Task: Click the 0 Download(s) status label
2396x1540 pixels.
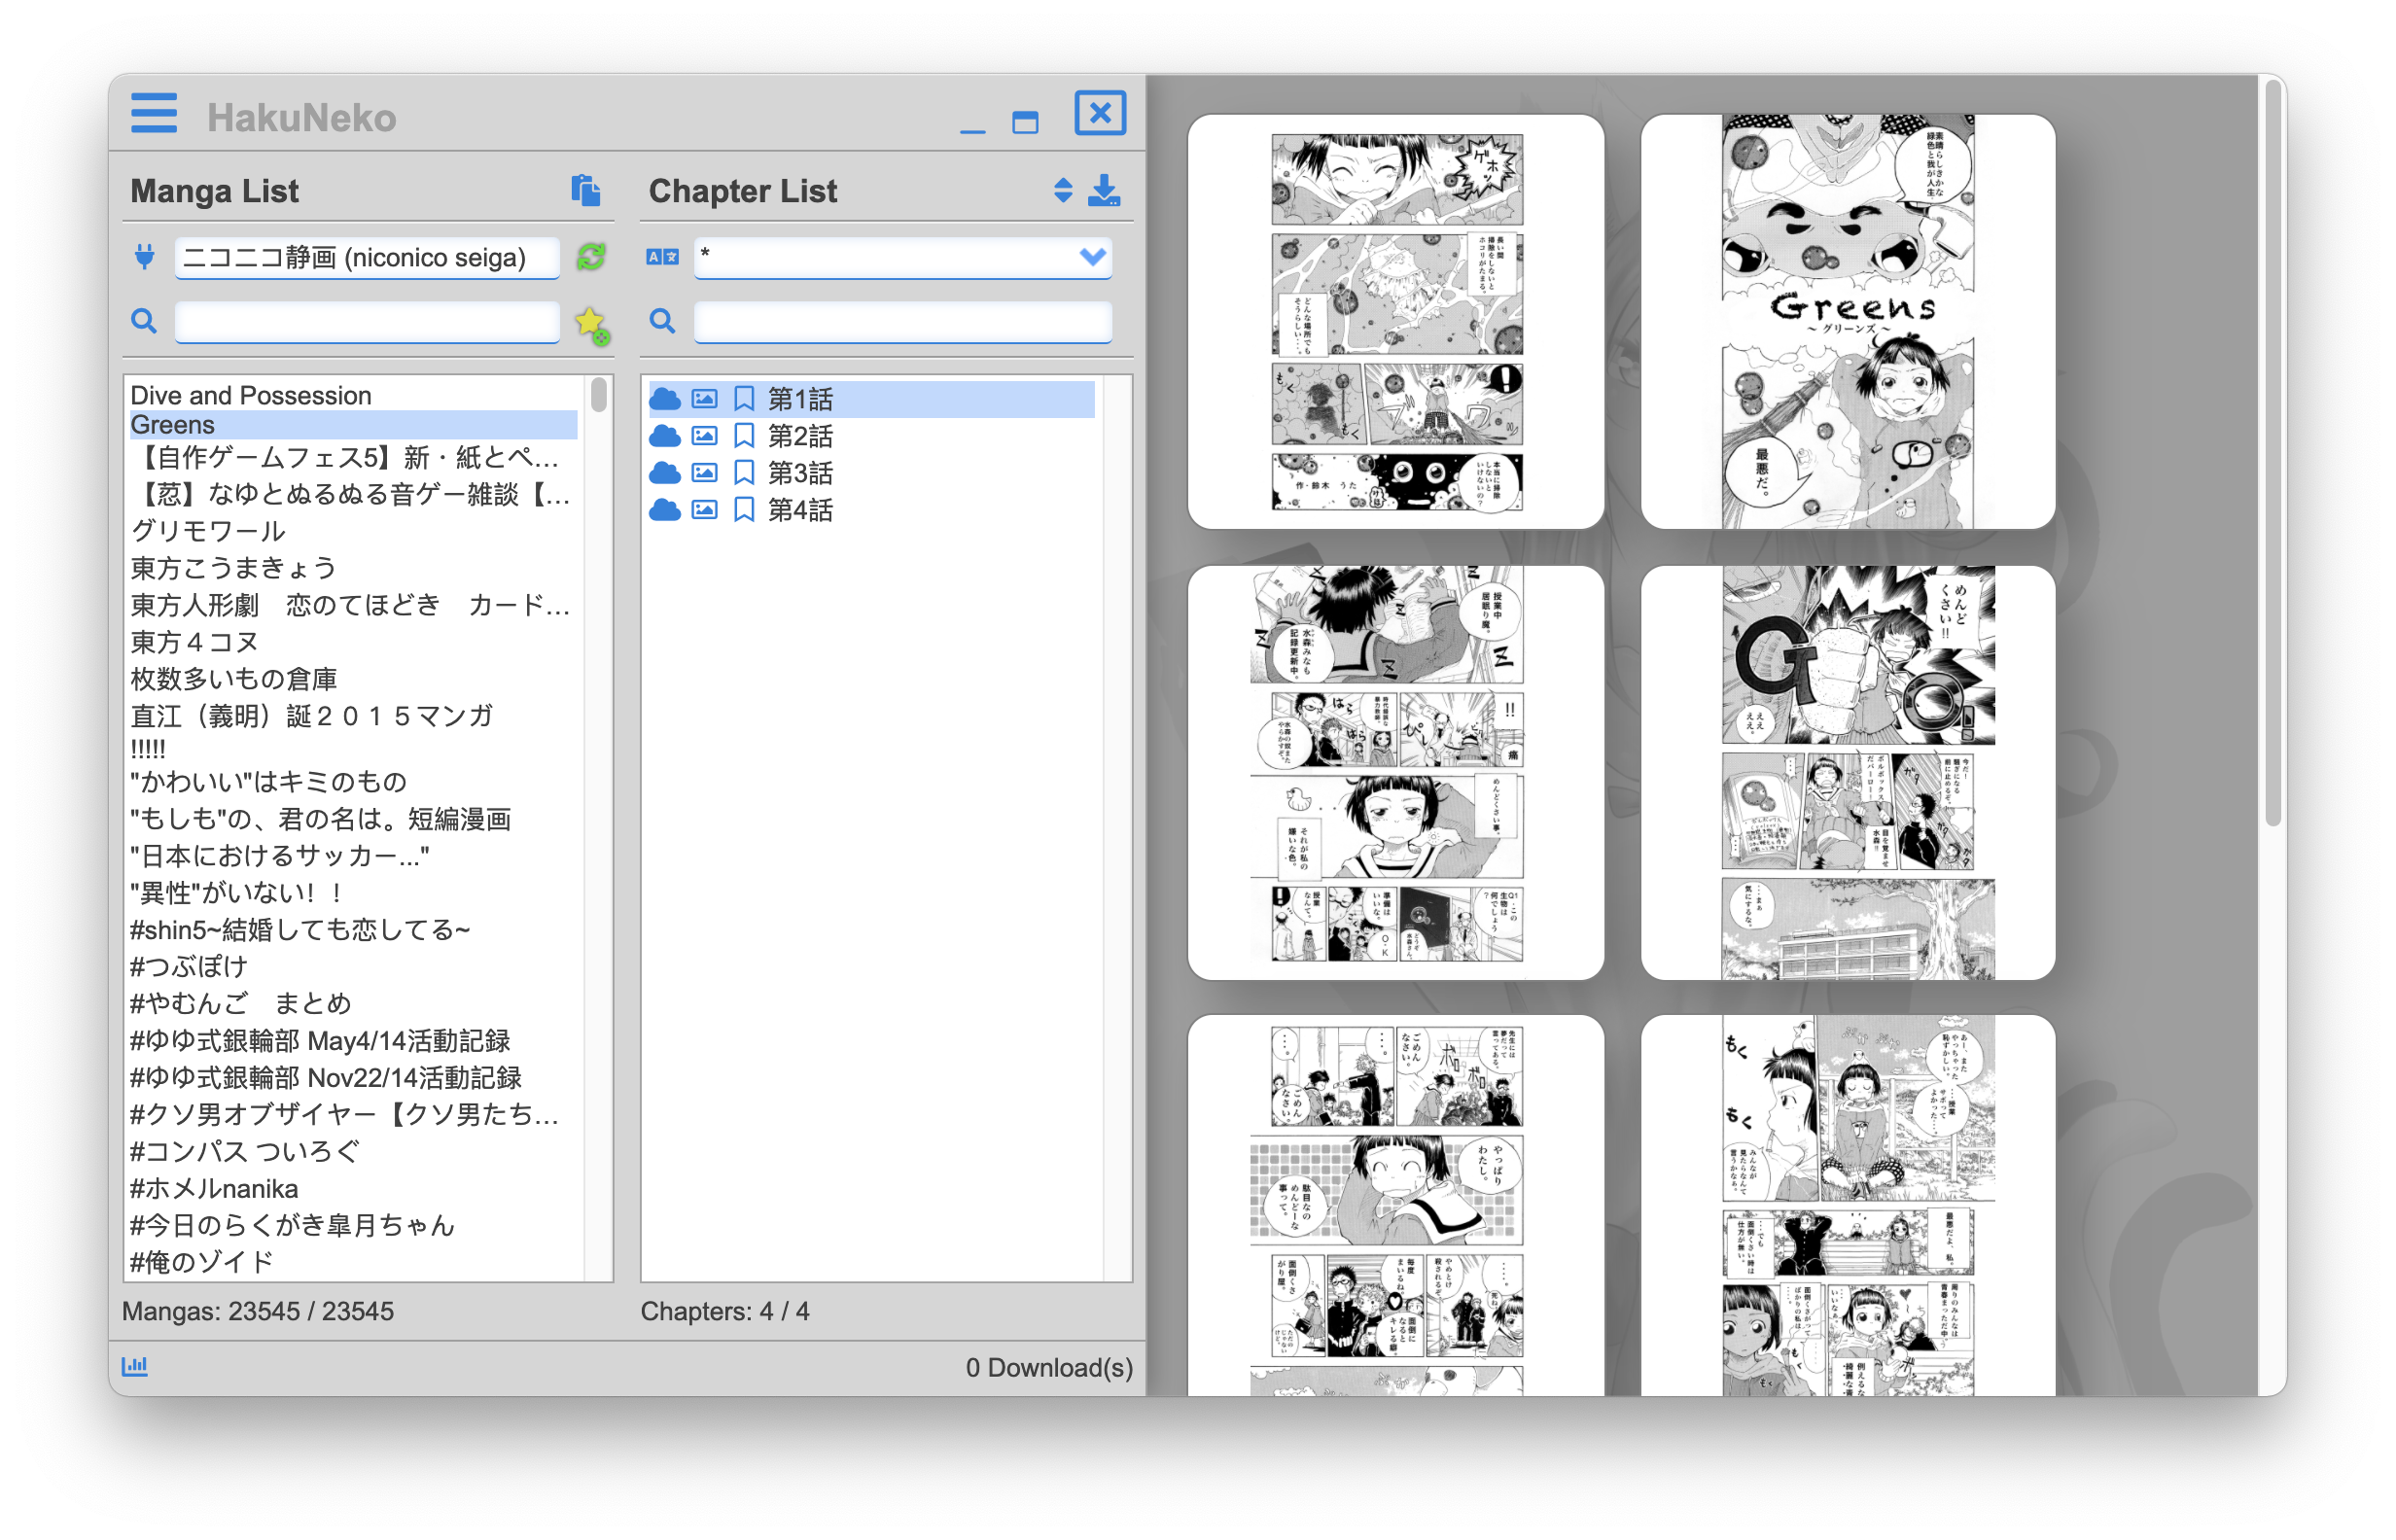Action: [x=1048, y=1367]
